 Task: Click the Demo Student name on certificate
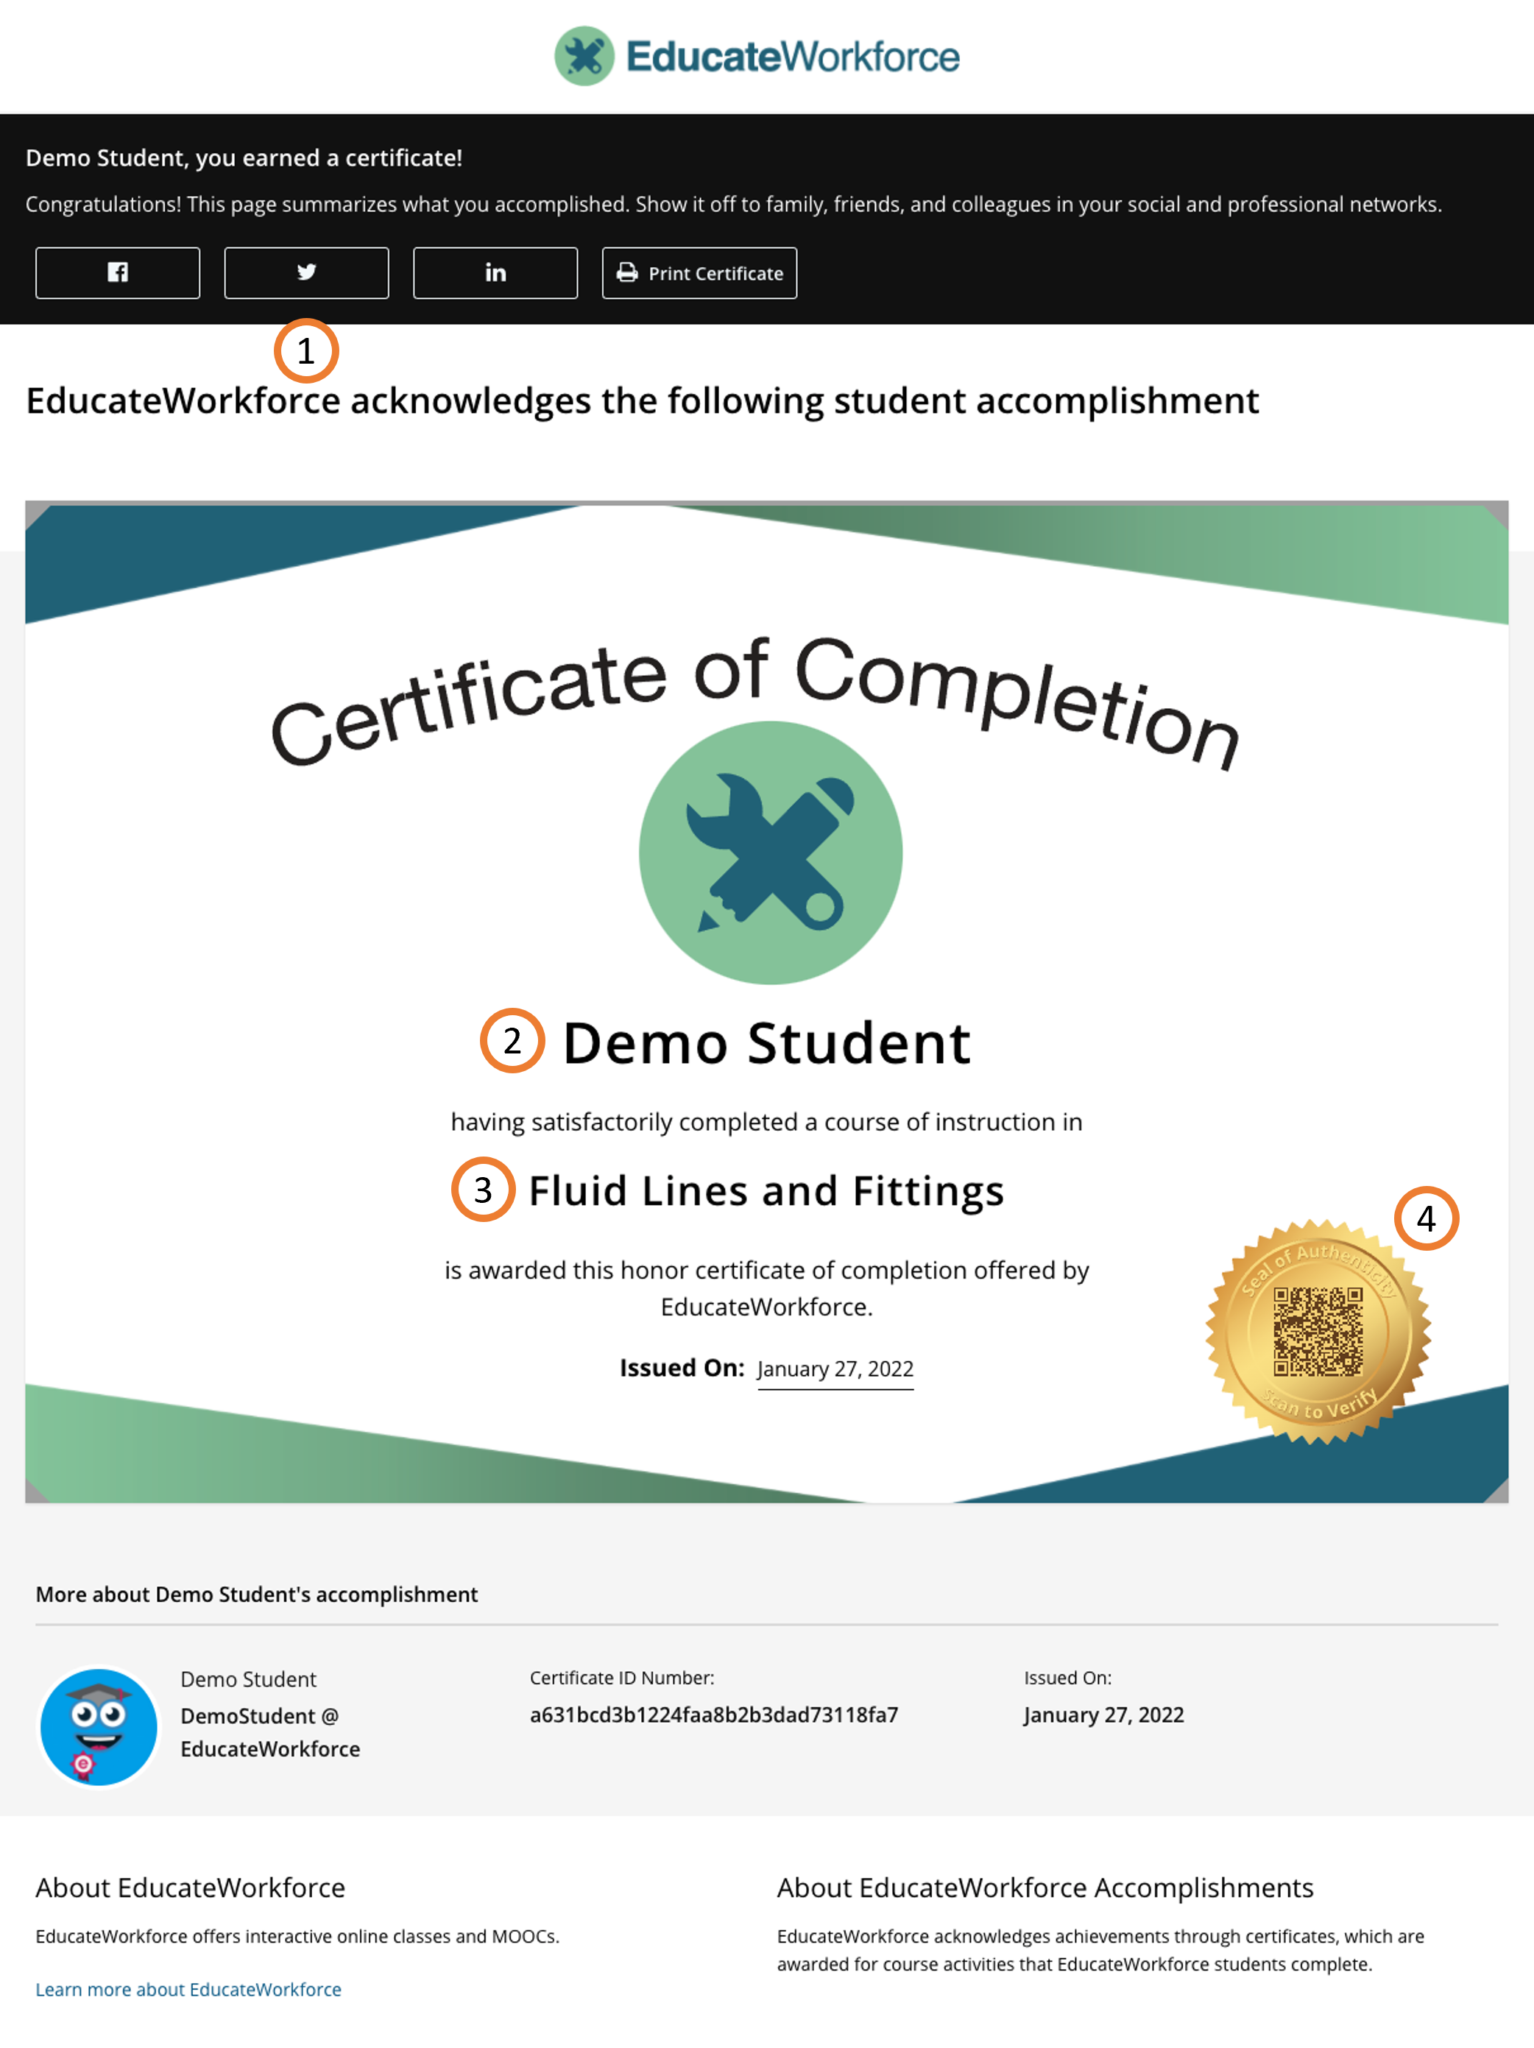coord(766,1043)
